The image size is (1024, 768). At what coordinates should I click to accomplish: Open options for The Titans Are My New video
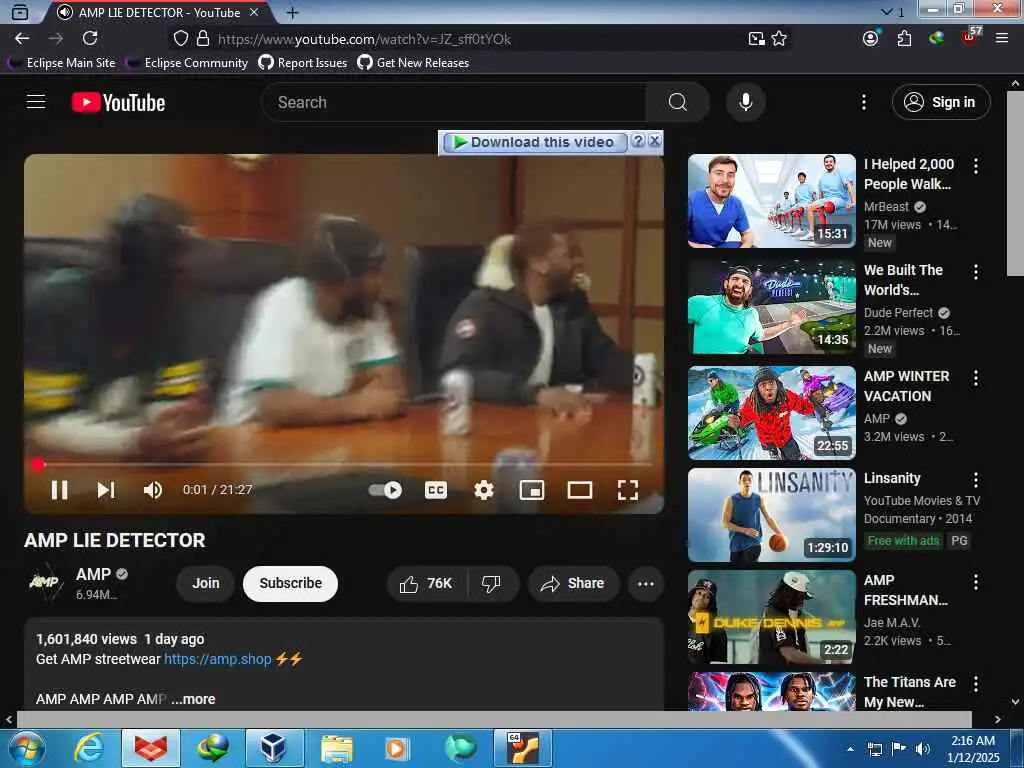click(x=976, y=684)
